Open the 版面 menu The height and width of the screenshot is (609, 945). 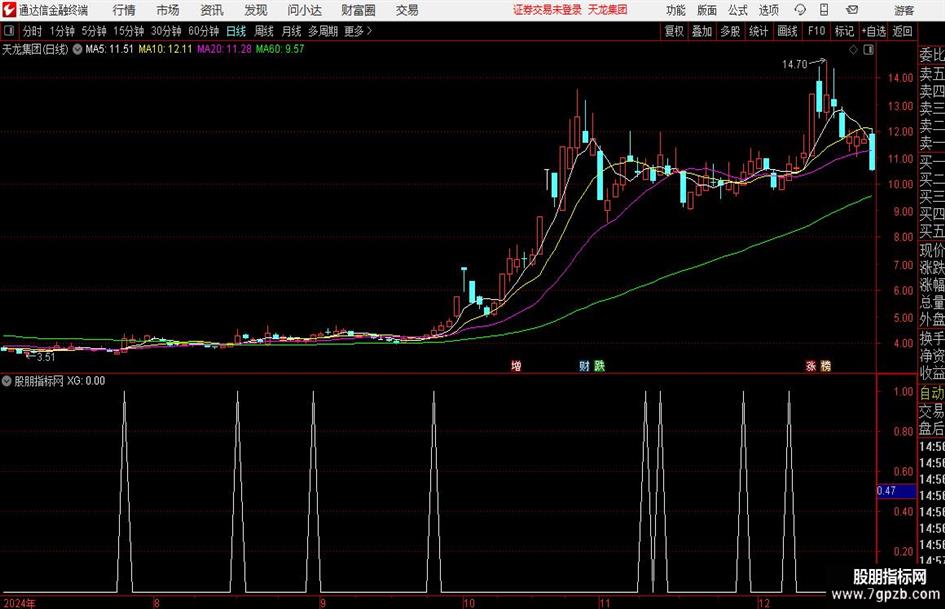tap(706, 10)
